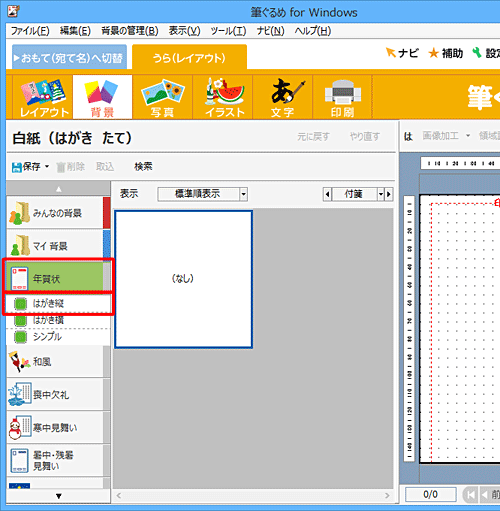
Task: Select the (なし) blank thumbnail
Action: 183,279
